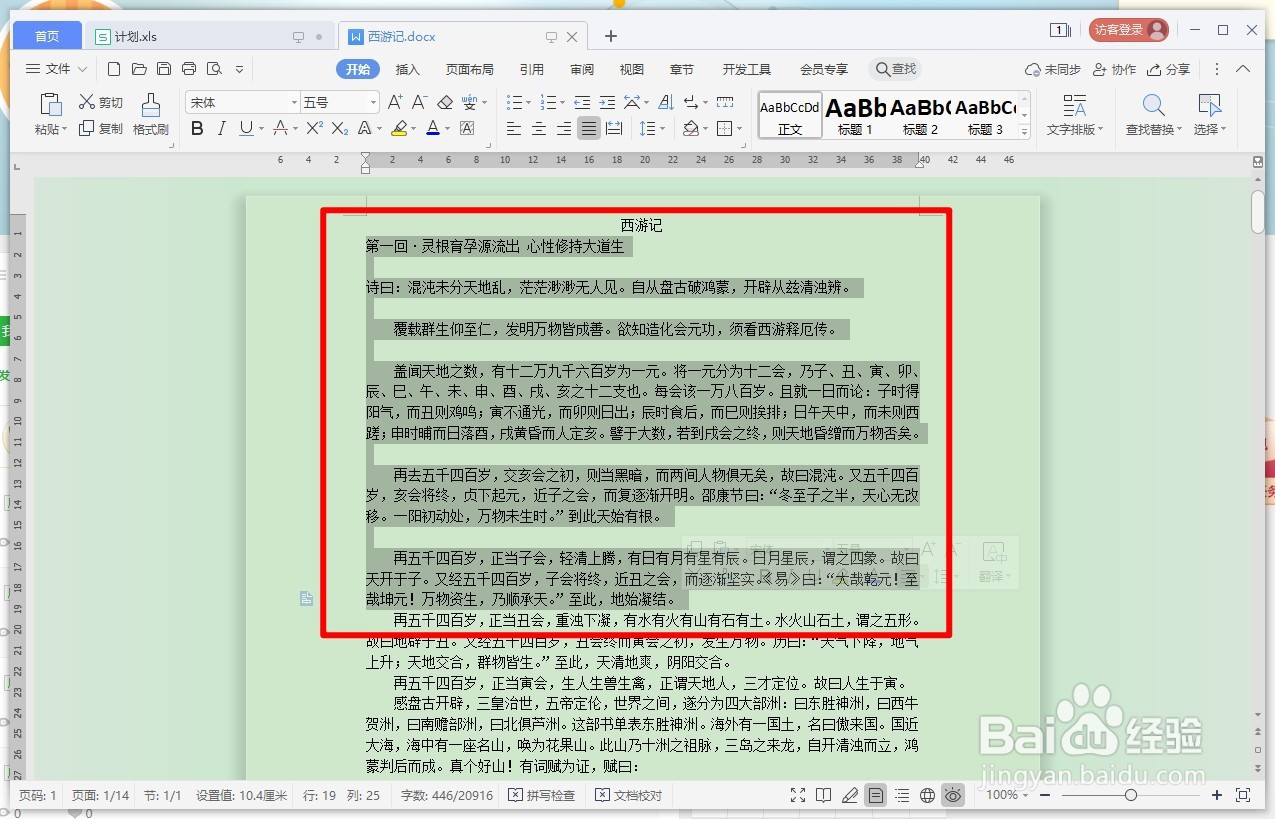Click the zoom slider handle
The image size is (1275, 819).
[x=1131, y=795]
